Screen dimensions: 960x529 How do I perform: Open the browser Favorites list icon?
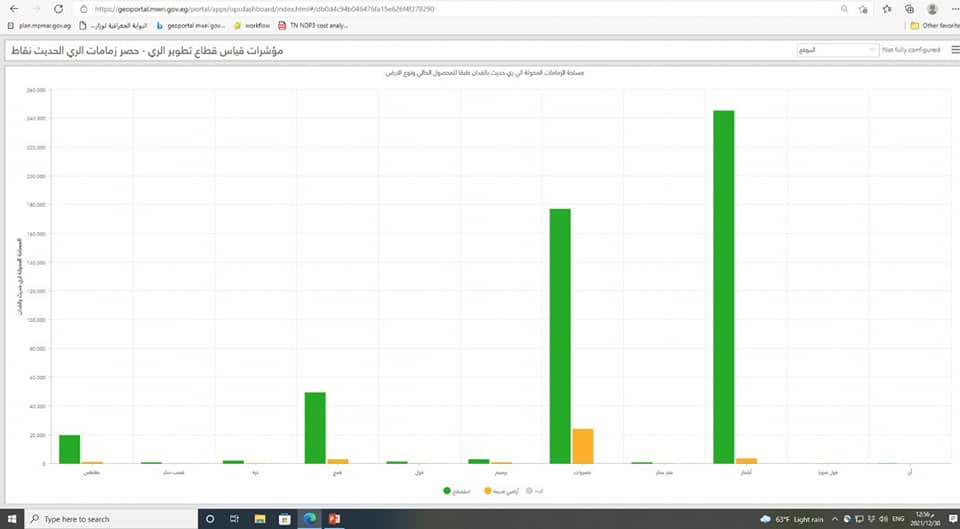pyautogui.click(x=886, y=9)
